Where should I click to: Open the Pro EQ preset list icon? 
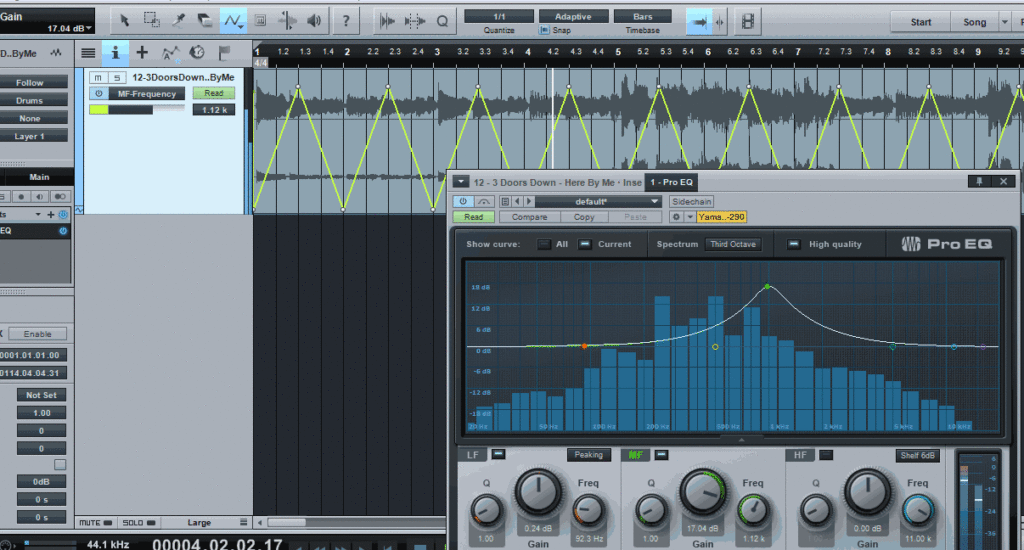(x=505, y=201)
